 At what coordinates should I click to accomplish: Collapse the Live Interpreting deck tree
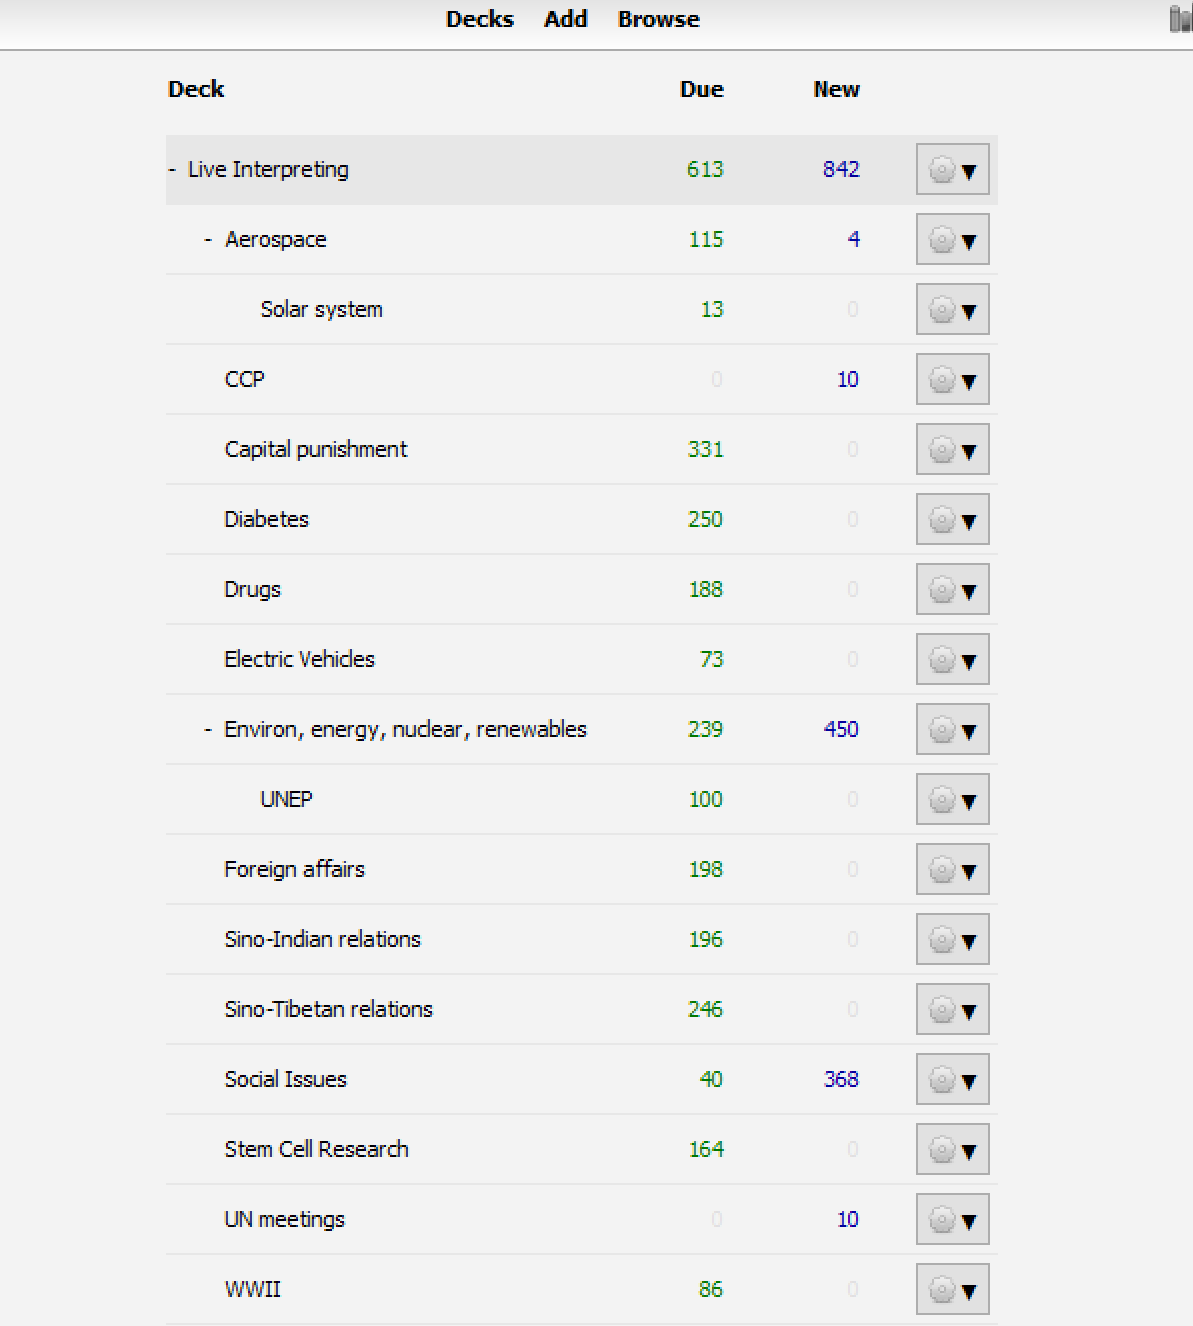(173, 170)
